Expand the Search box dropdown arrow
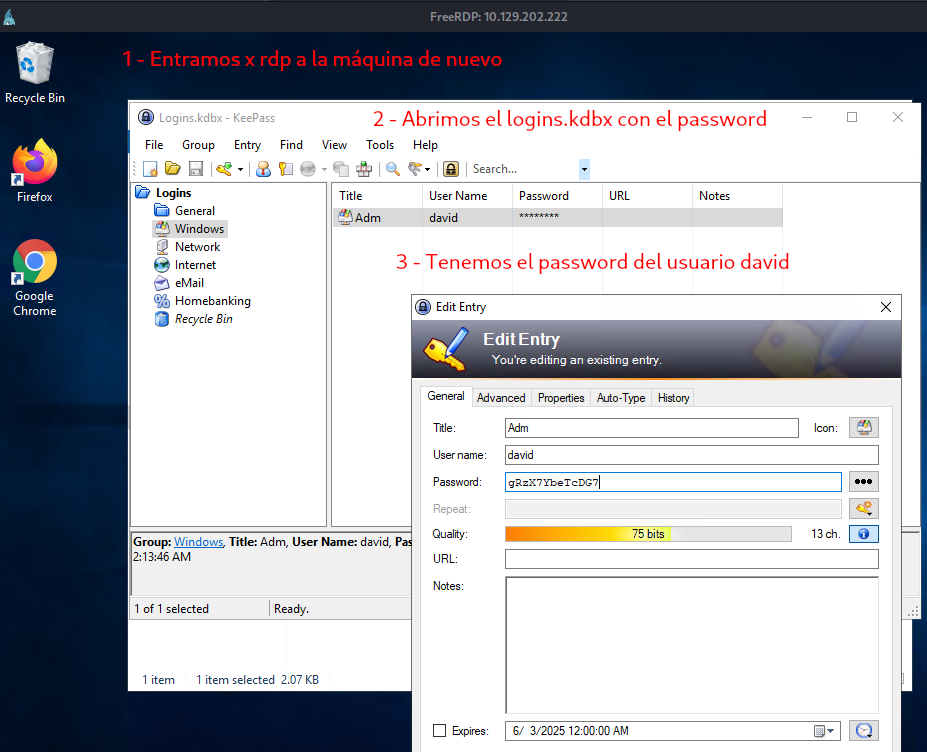Image resolution: width=927 pixels, height=752 pixels. 584,169
